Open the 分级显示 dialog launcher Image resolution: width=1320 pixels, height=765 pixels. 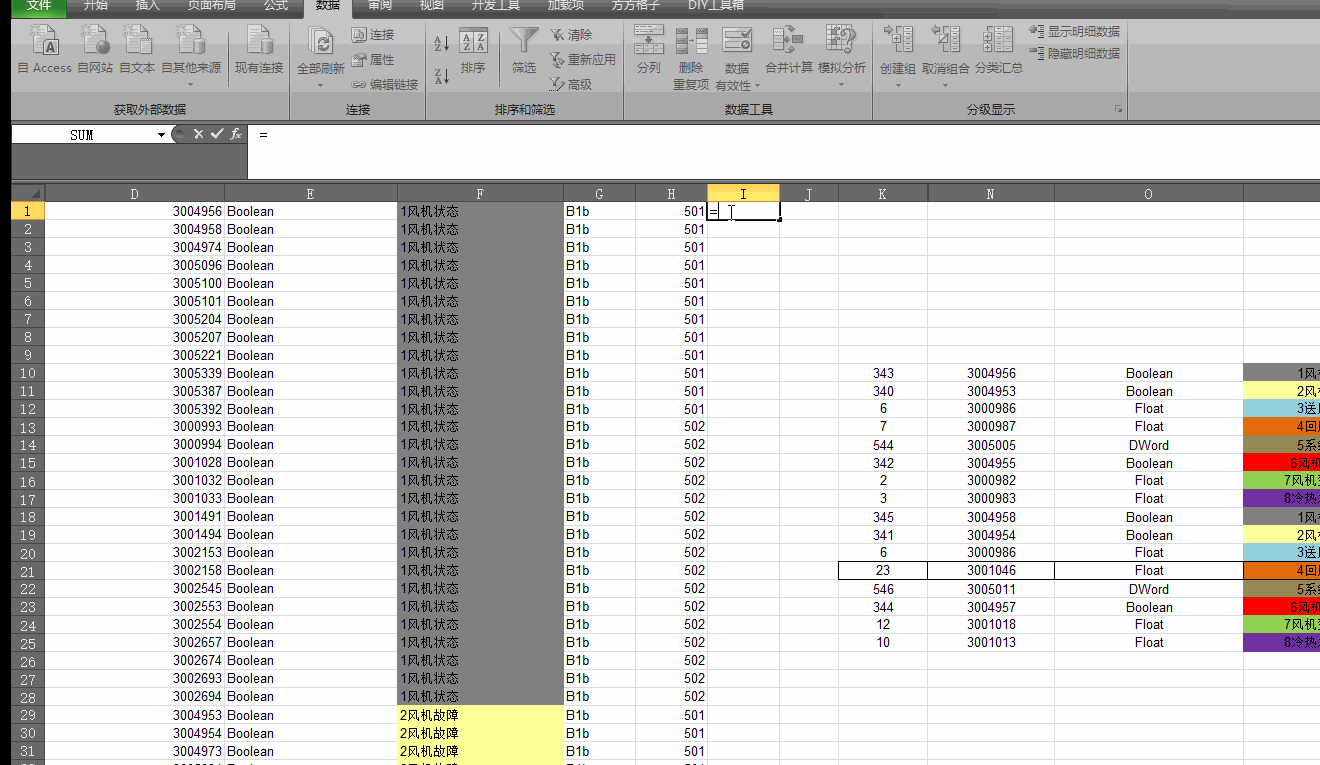click(1118, 109)
